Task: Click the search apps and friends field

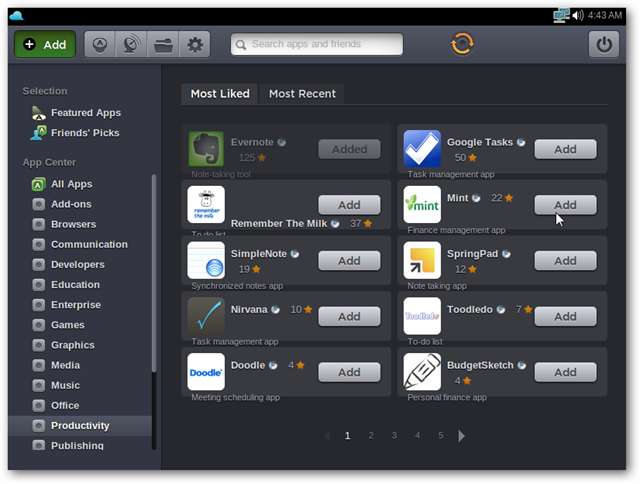Action: tap(317, 44)
